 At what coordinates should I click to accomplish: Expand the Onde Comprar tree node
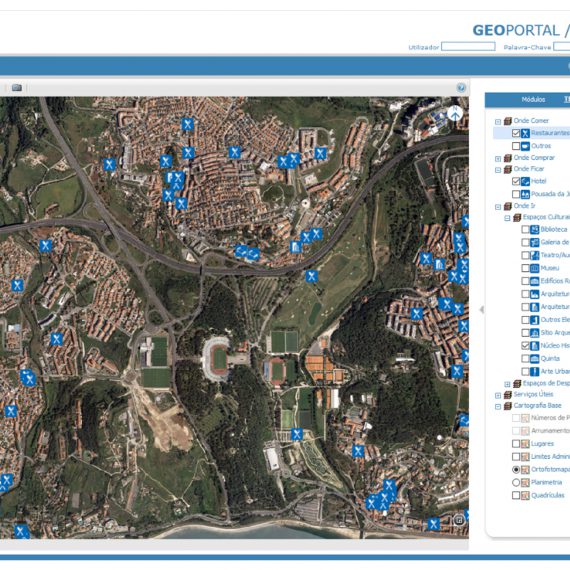pos(498,158)
